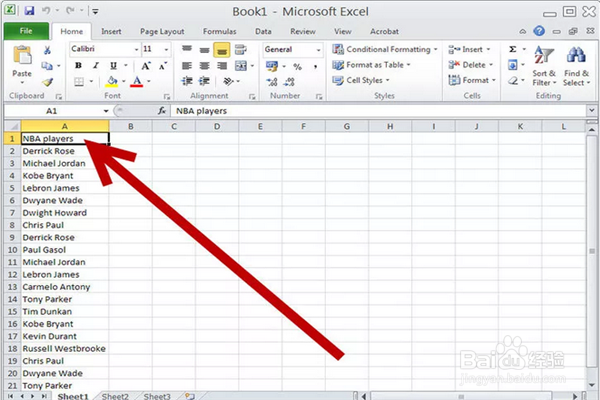
Task: Click the AutoSum sigma icon
Action: [x=513, y=49]
